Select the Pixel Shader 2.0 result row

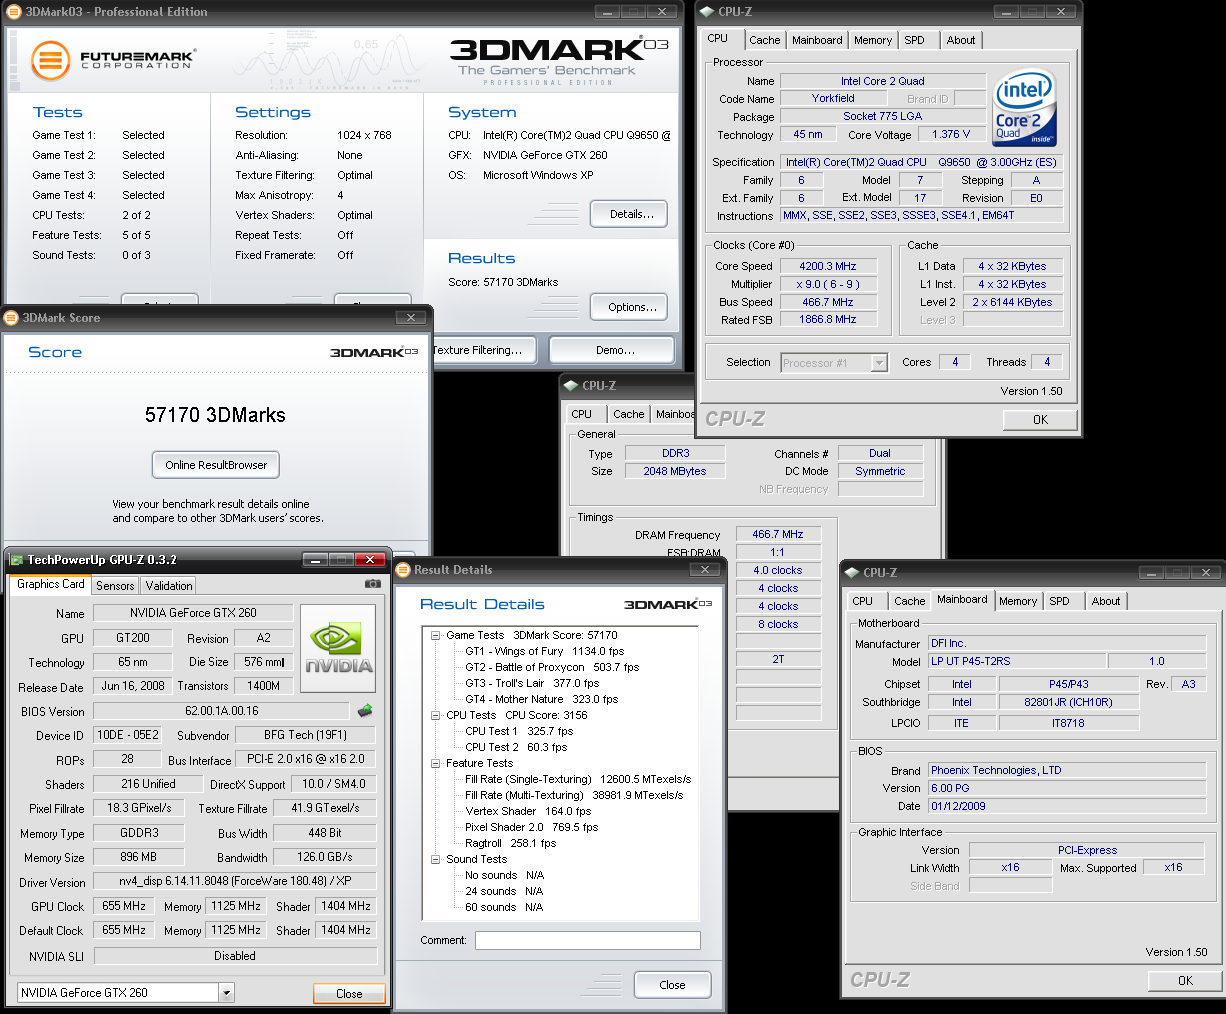531,827
